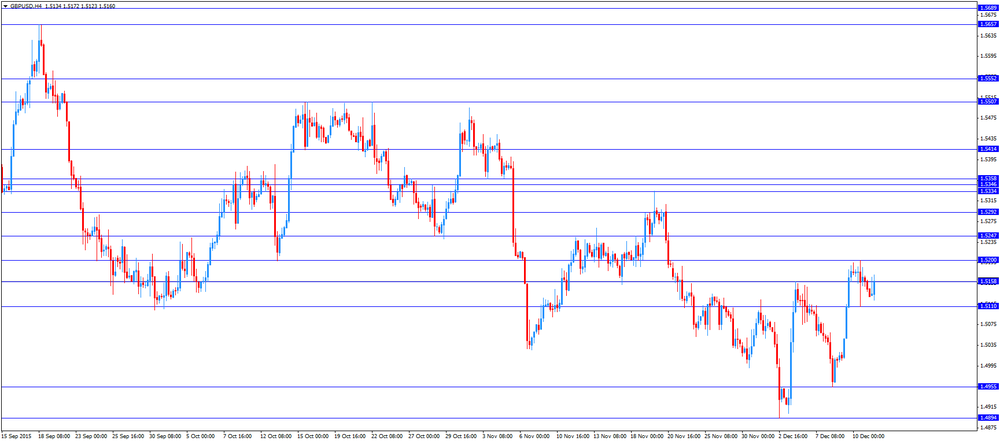Click the 1.5435 price scale value

989,138
